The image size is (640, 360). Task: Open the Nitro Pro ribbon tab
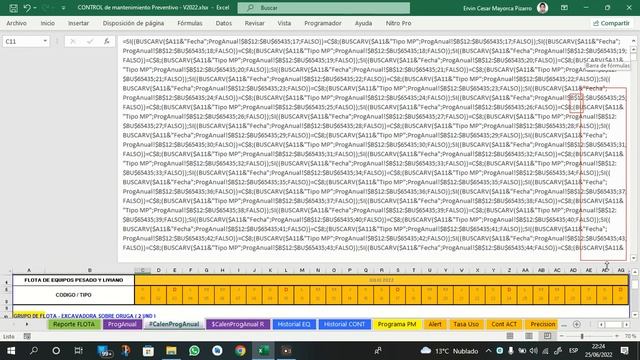point(398,23)
